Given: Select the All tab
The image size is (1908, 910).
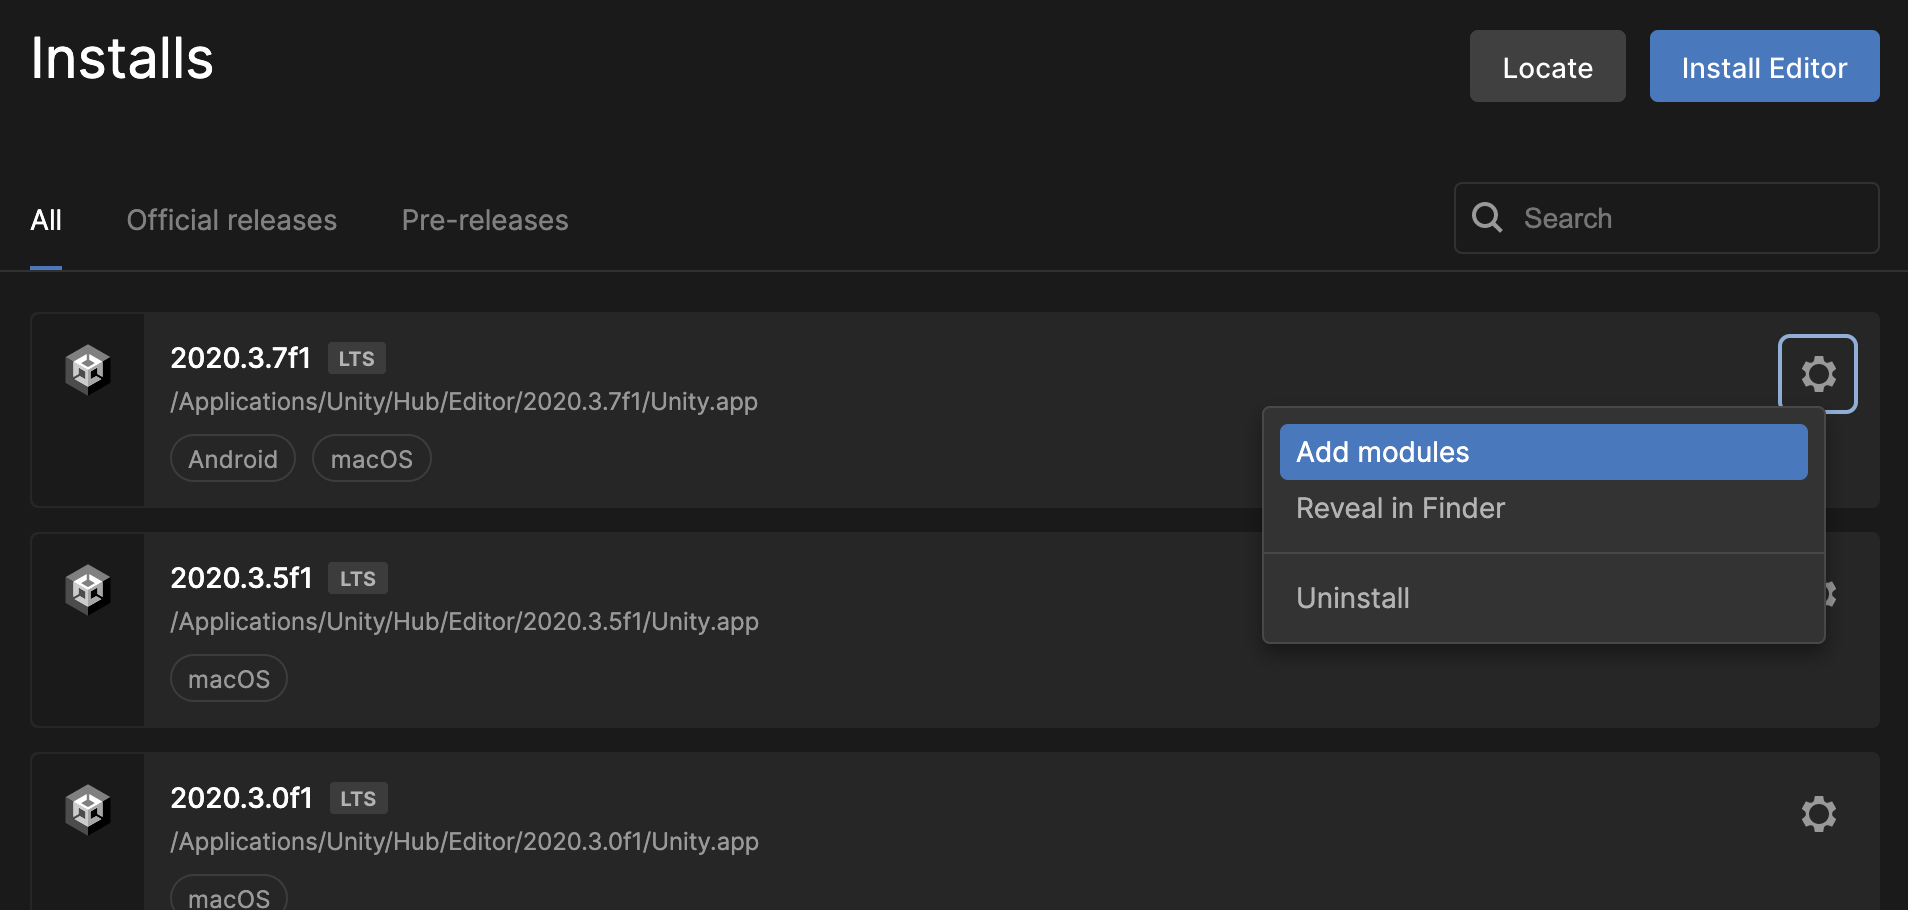Looking at the screenshot, I should coord(46,220).
